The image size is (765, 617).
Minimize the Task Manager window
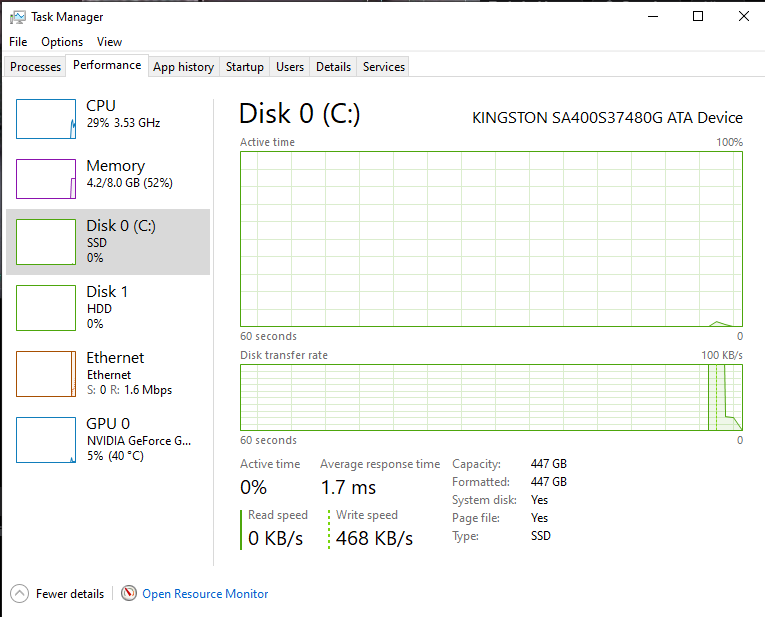pos(653,16)
